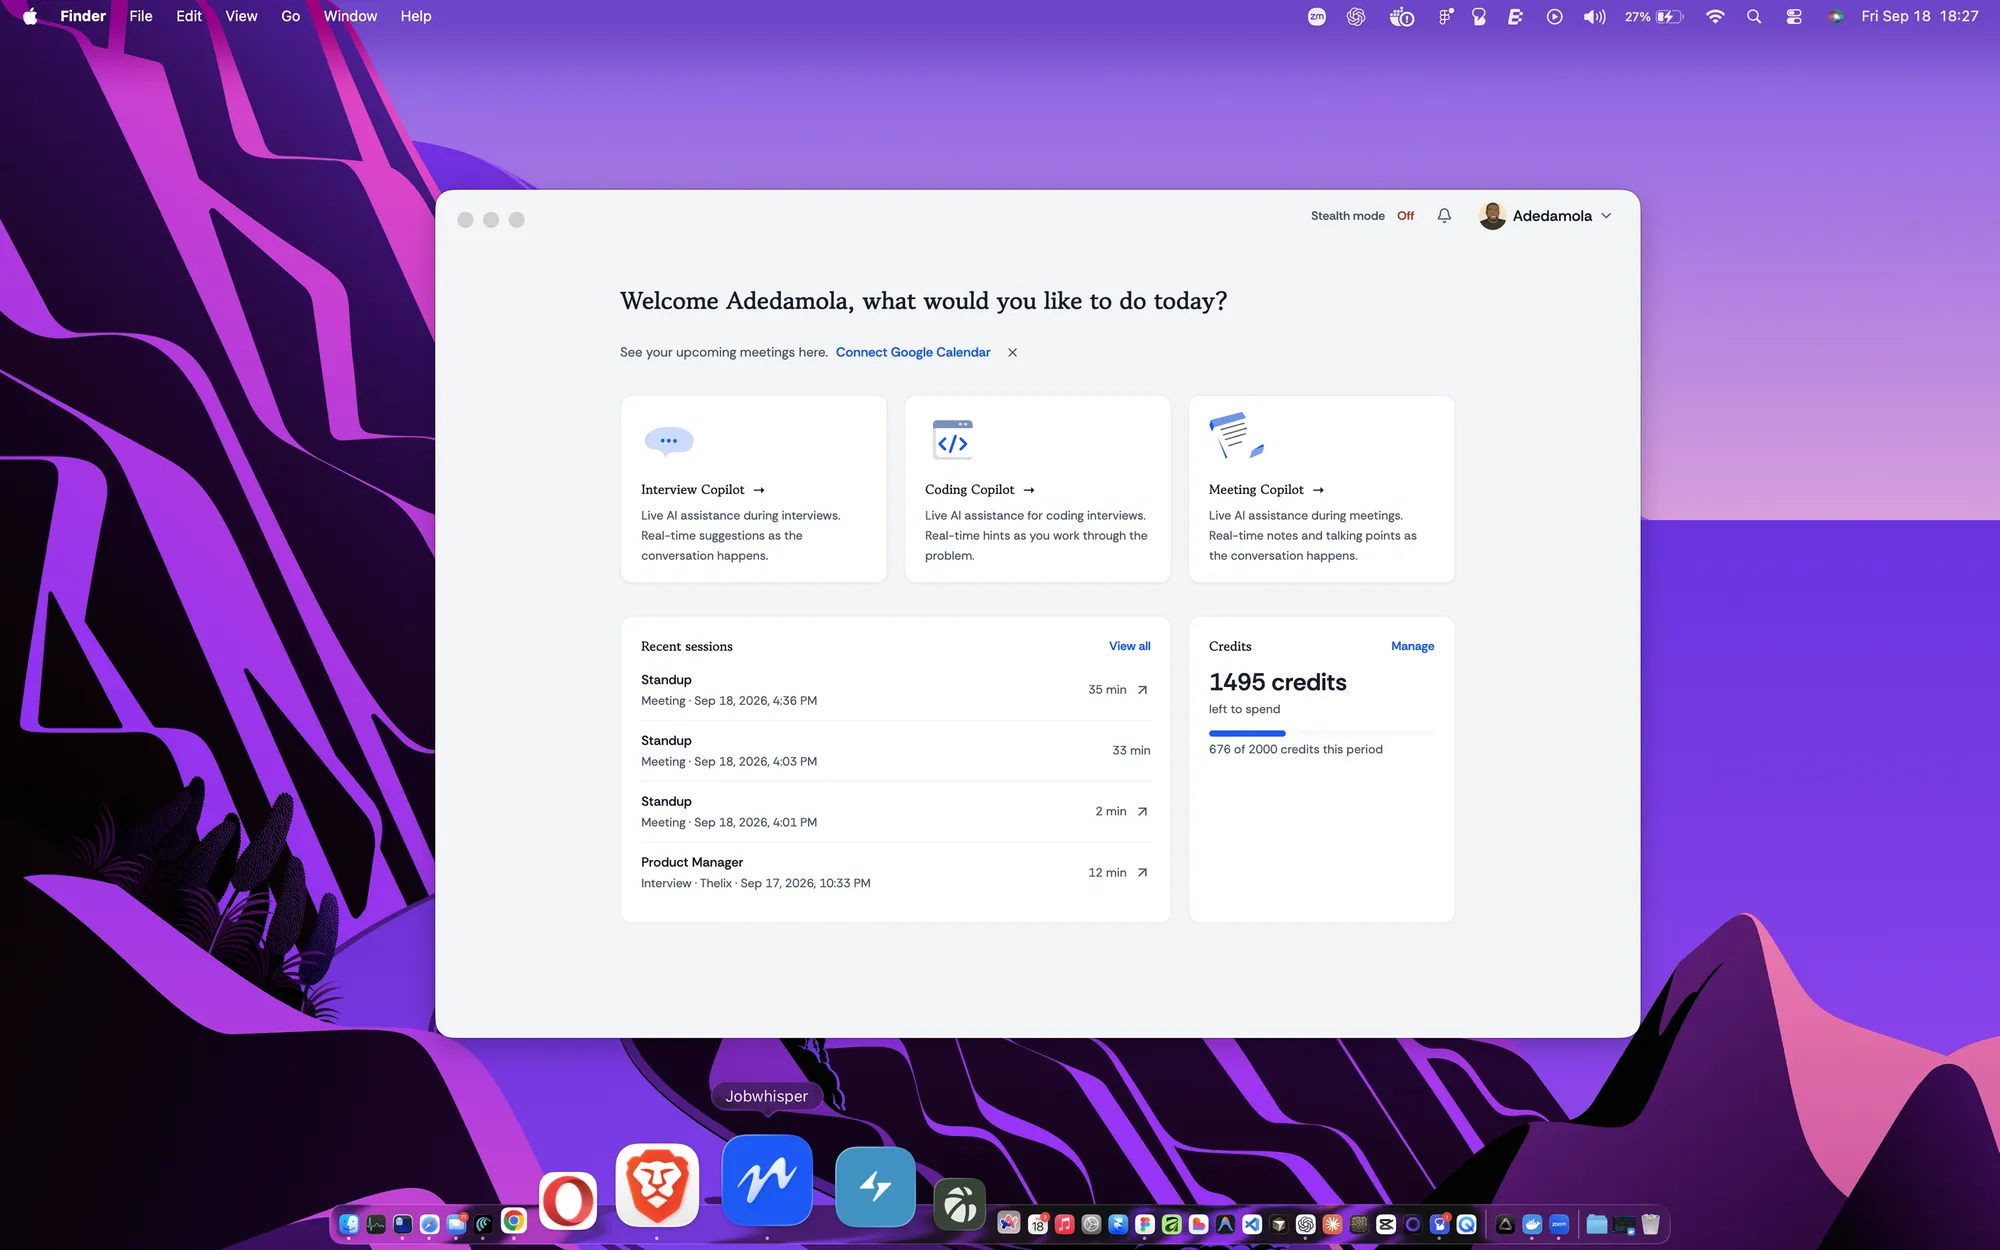This screenshot has height=1250, width=2000.
Task: Select the Standup 4:03 PM session row
Action: 895,751
